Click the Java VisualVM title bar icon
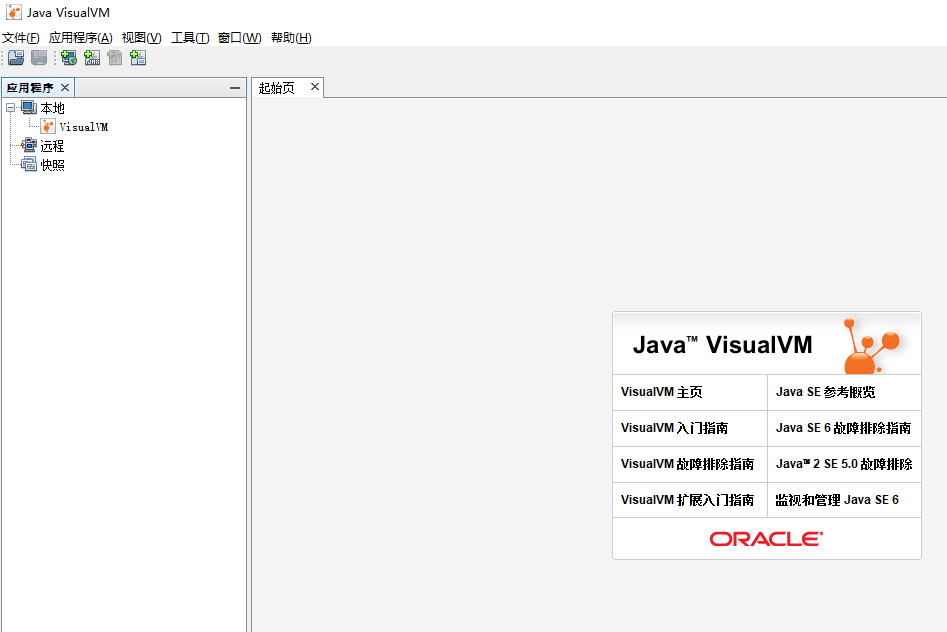947x632 pixels. pyautogui.click(x=14, y=12)
